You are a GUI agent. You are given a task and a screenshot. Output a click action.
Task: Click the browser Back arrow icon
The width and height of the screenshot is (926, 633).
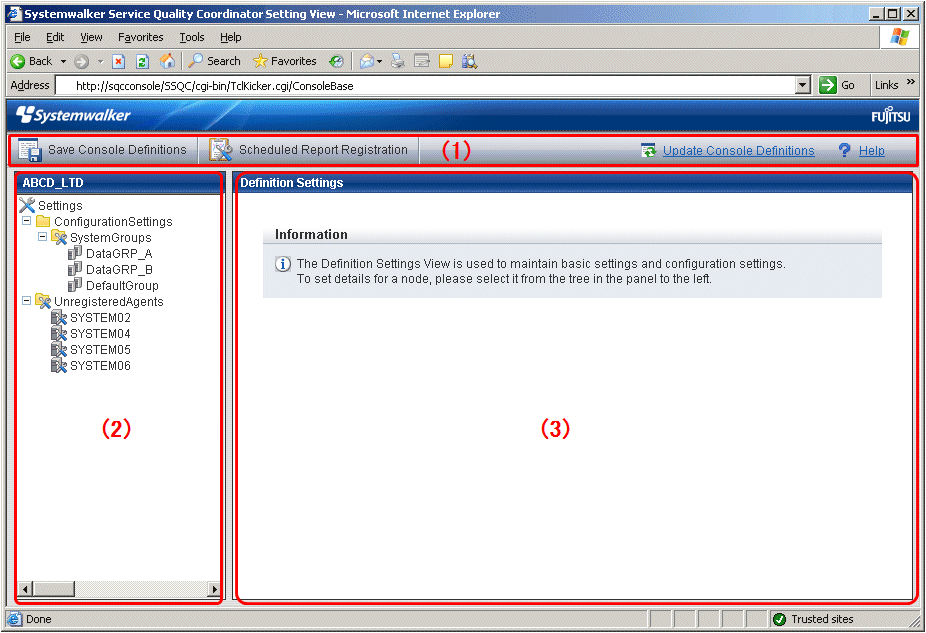[18, 61]
